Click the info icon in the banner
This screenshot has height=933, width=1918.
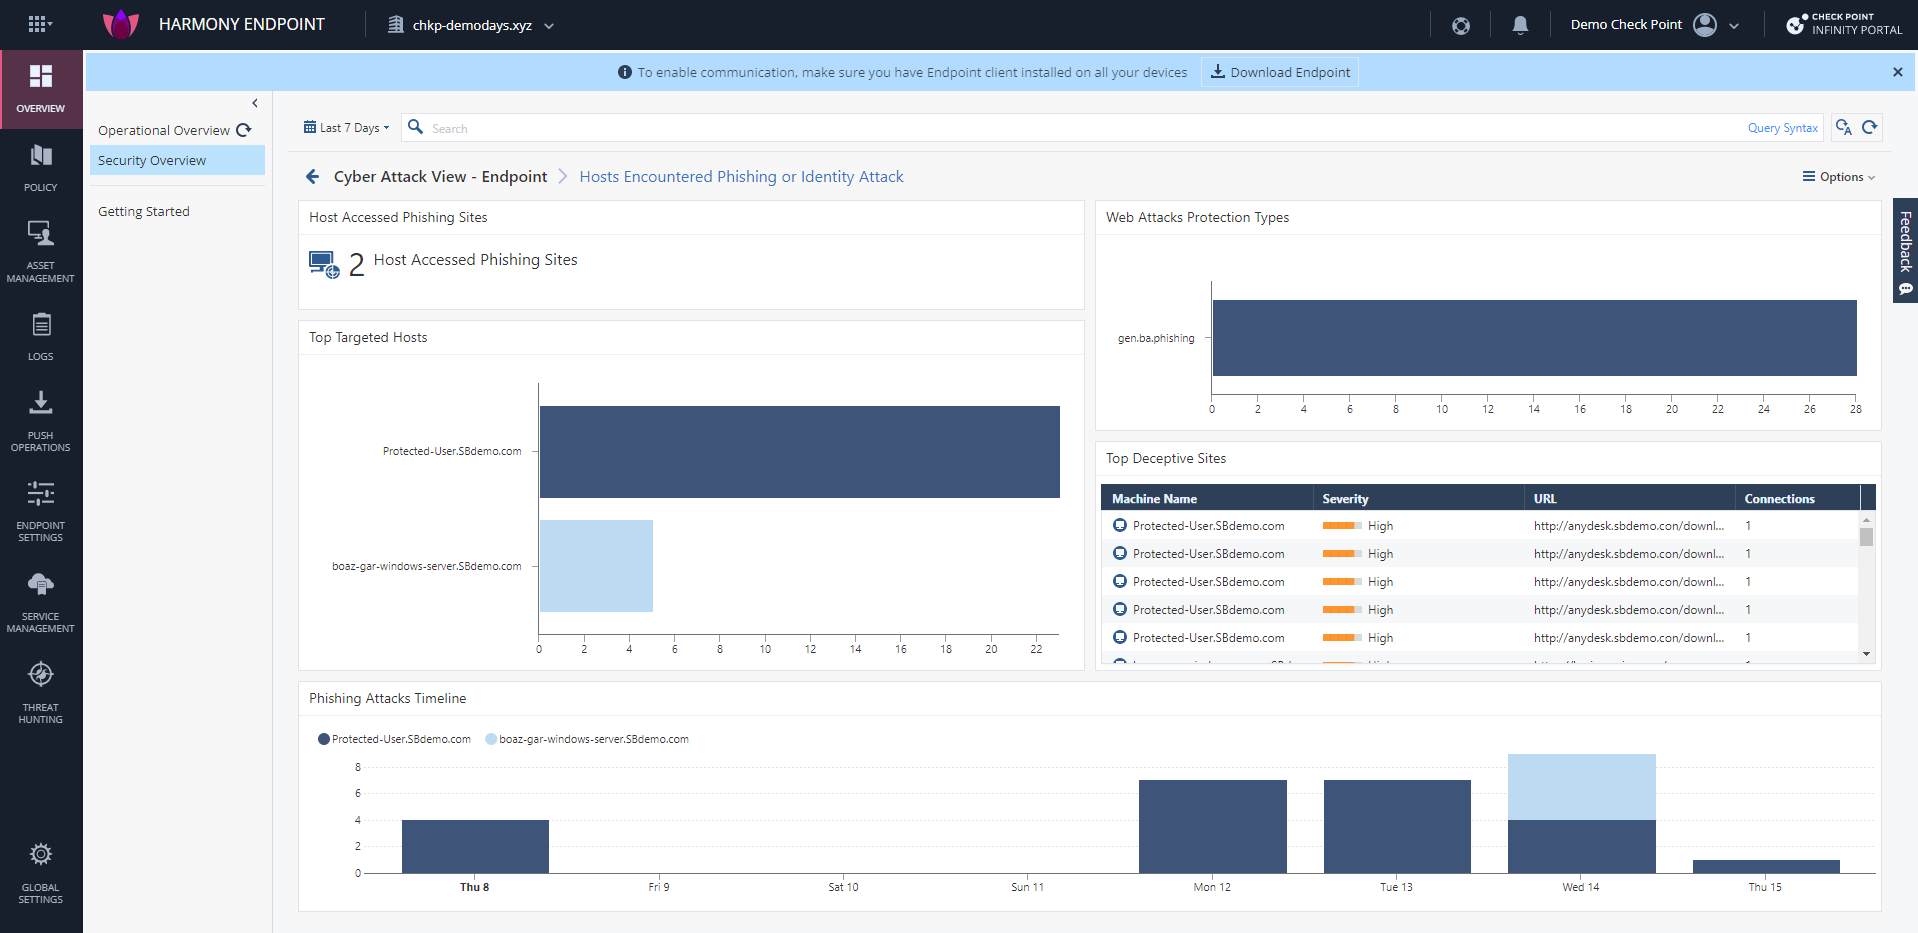[x=625, y=72]
